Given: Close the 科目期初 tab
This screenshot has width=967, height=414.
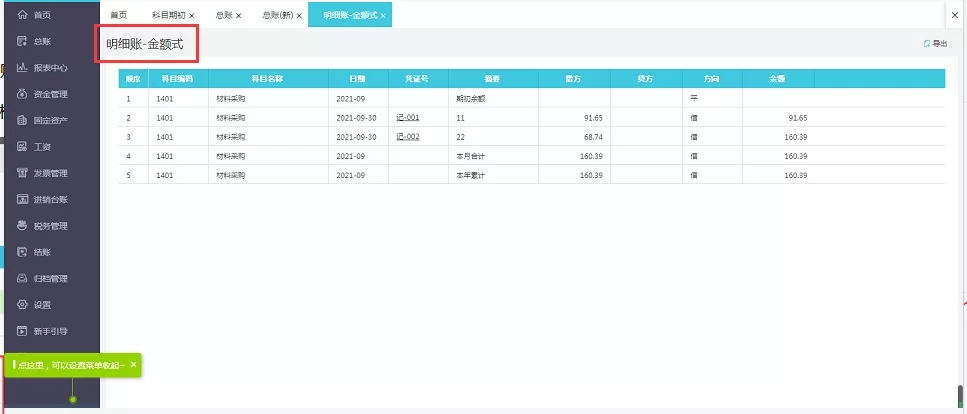Looking at the screenshot, I should click(x=192, y=15).
